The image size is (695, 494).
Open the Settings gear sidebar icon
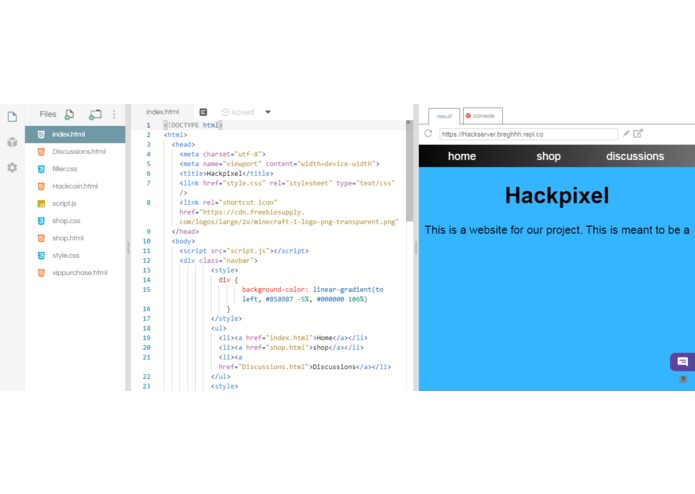click(12, 167)
